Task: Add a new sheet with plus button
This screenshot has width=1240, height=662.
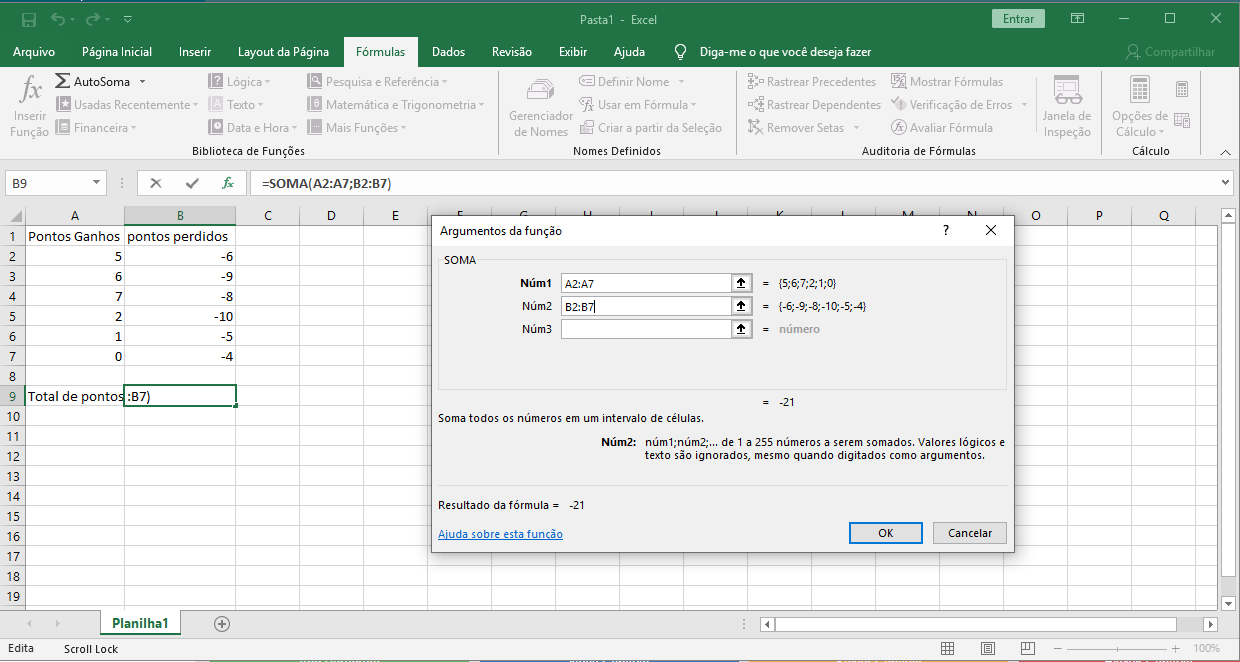Action: (x=222, y=623)
